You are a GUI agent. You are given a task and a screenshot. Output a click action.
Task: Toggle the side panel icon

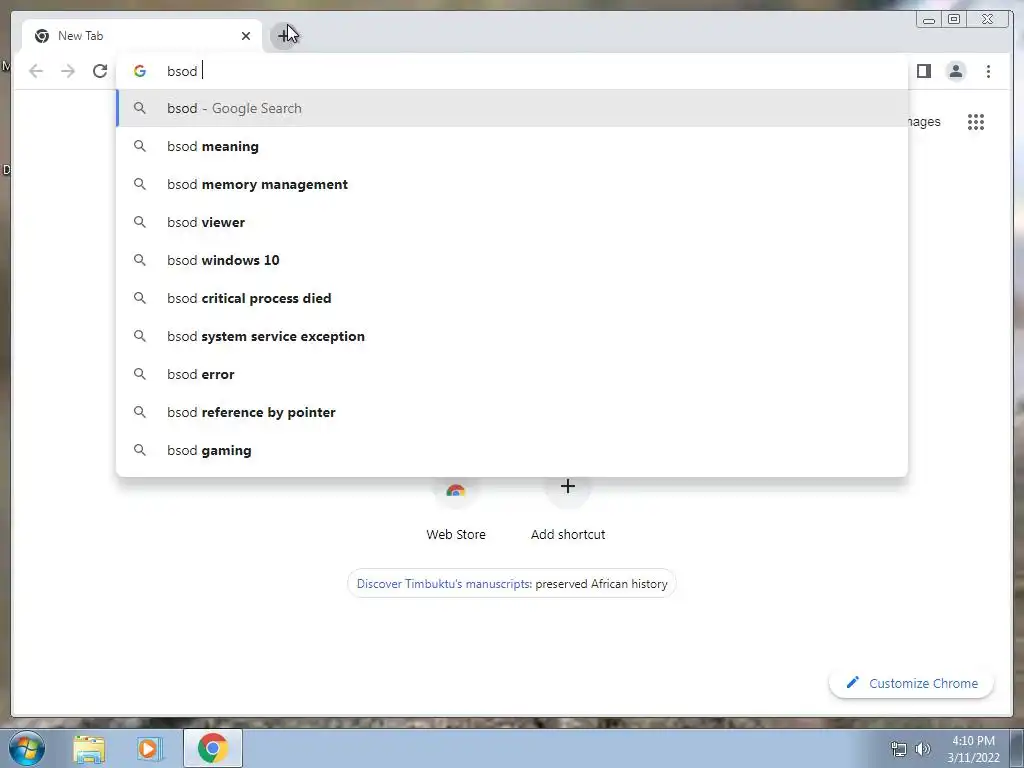coord(923,71)
